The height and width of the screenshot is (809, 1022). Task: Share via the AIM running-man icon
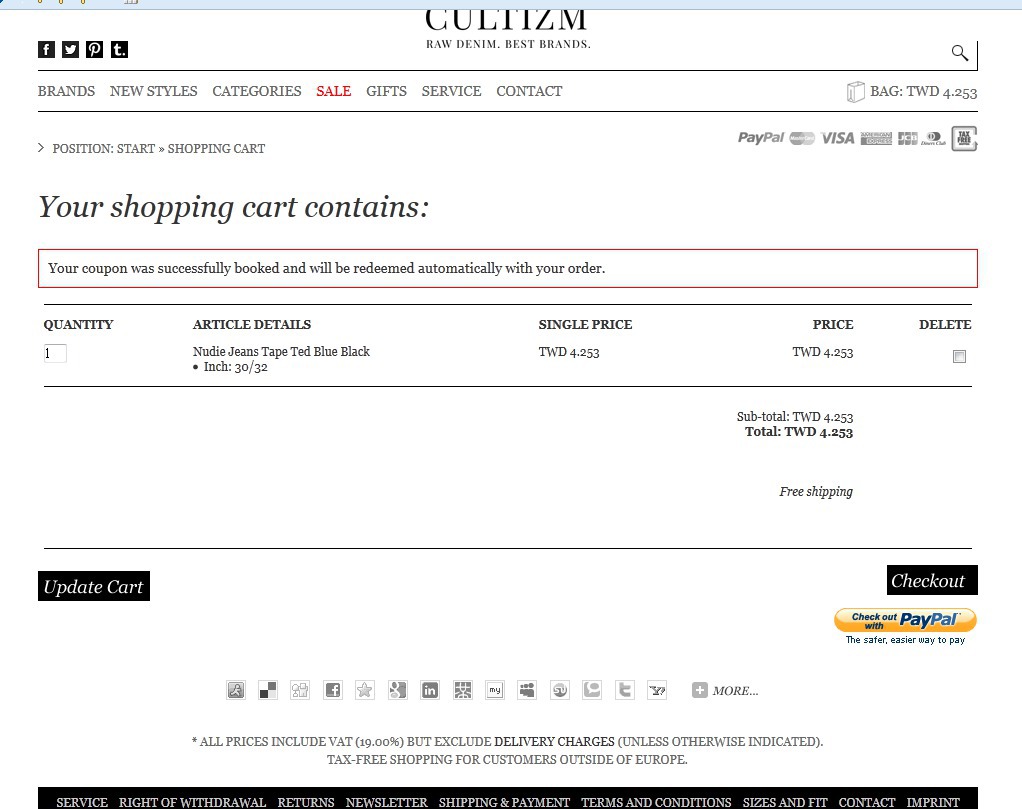point(236,690)
